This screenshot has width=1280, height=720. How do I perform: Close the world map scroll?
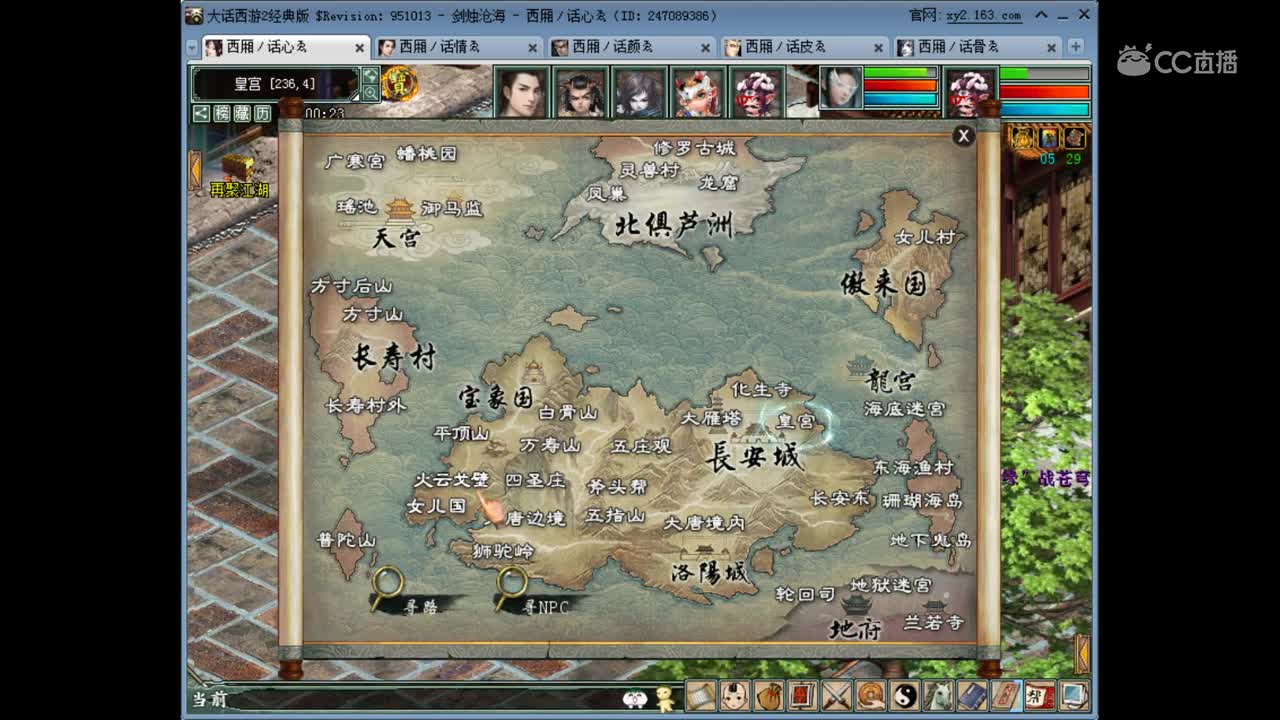[x=963, y=136]
